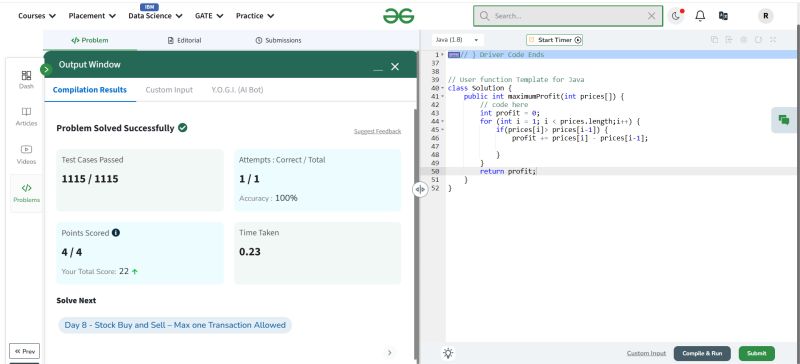Open Articles in the sidebar

(x=27, y=117)
